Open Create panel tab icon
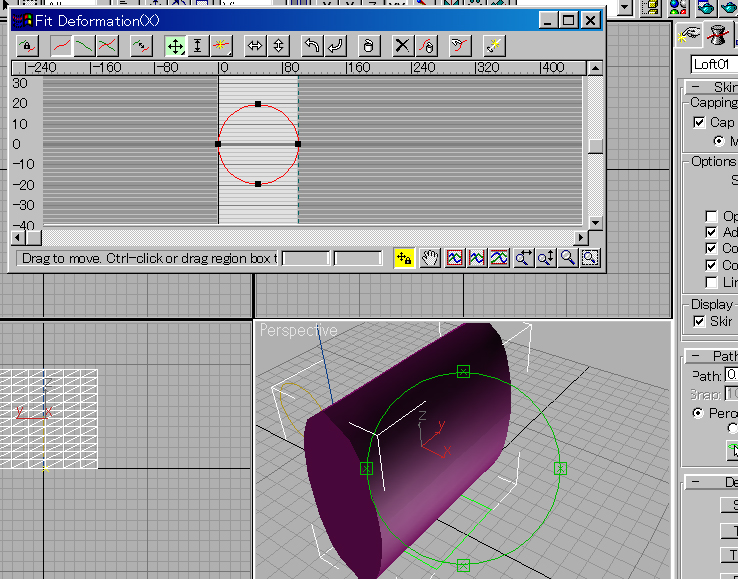The width and height of the screenshot is (738, 579). pos(690,35)
